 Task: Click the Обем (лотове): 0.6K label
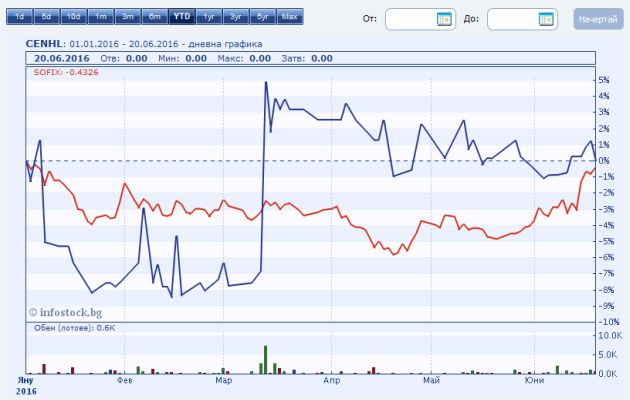tap(75, 328)
